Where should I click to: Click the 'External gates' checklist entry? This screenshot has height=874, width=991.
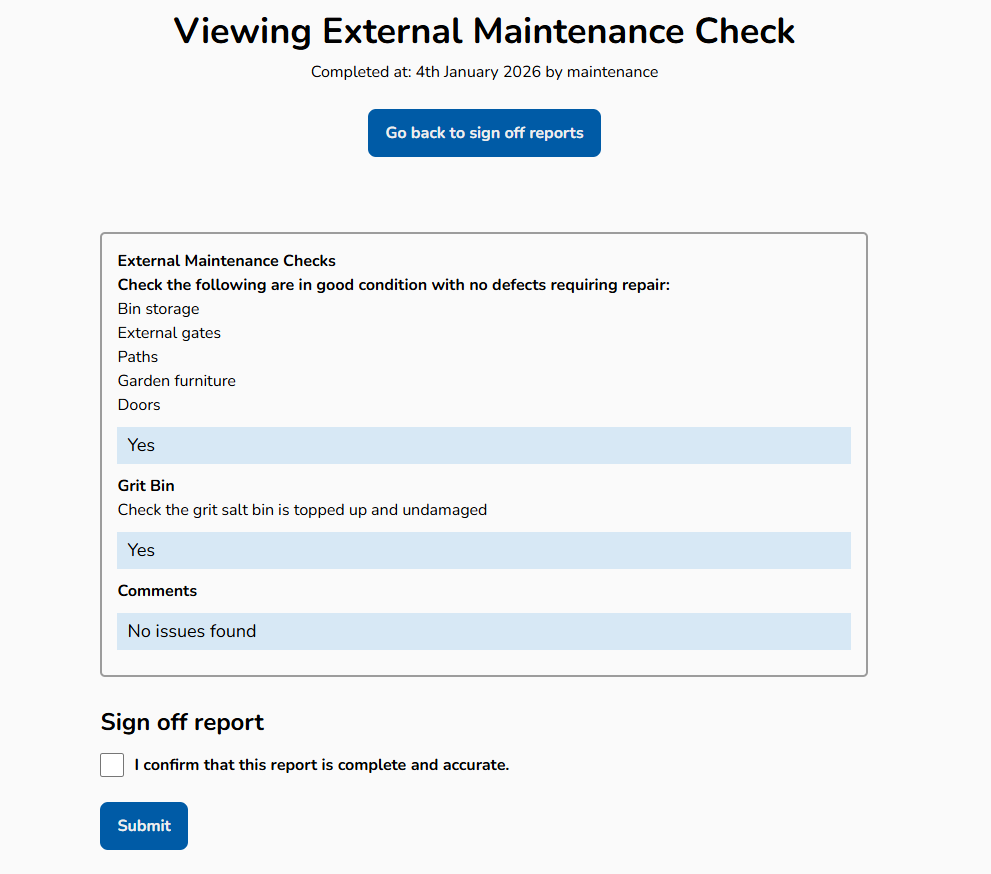click(169, 332)
